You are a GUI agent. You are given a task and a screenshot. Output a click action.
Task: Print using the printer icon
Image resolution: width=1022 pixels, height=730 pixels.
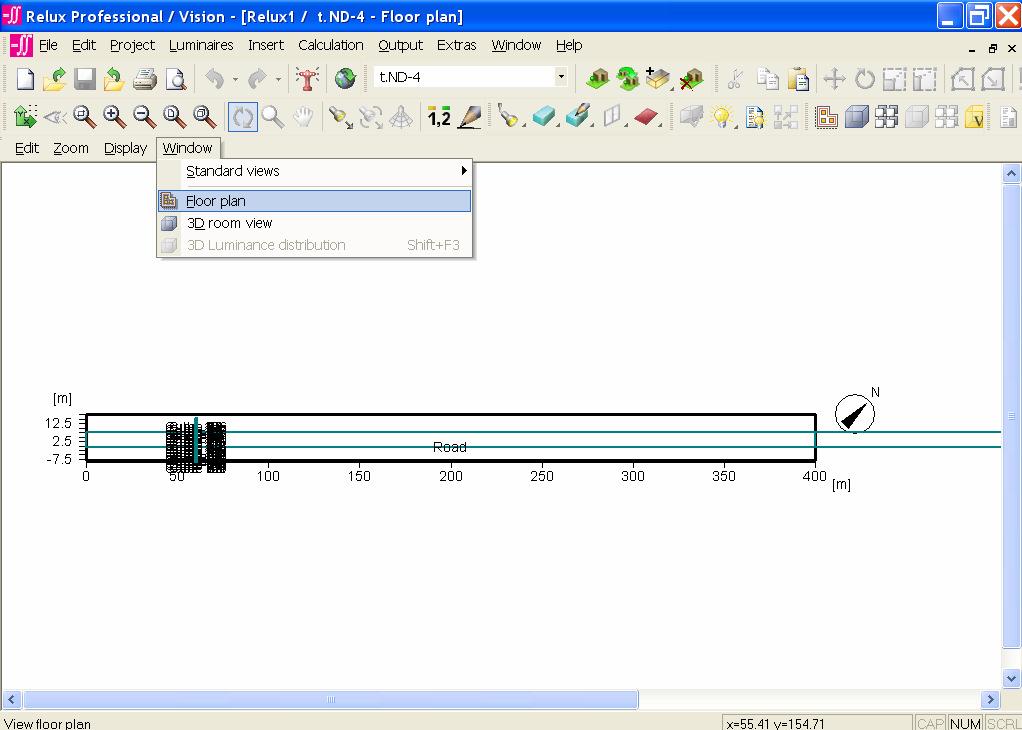click(145, 79)
